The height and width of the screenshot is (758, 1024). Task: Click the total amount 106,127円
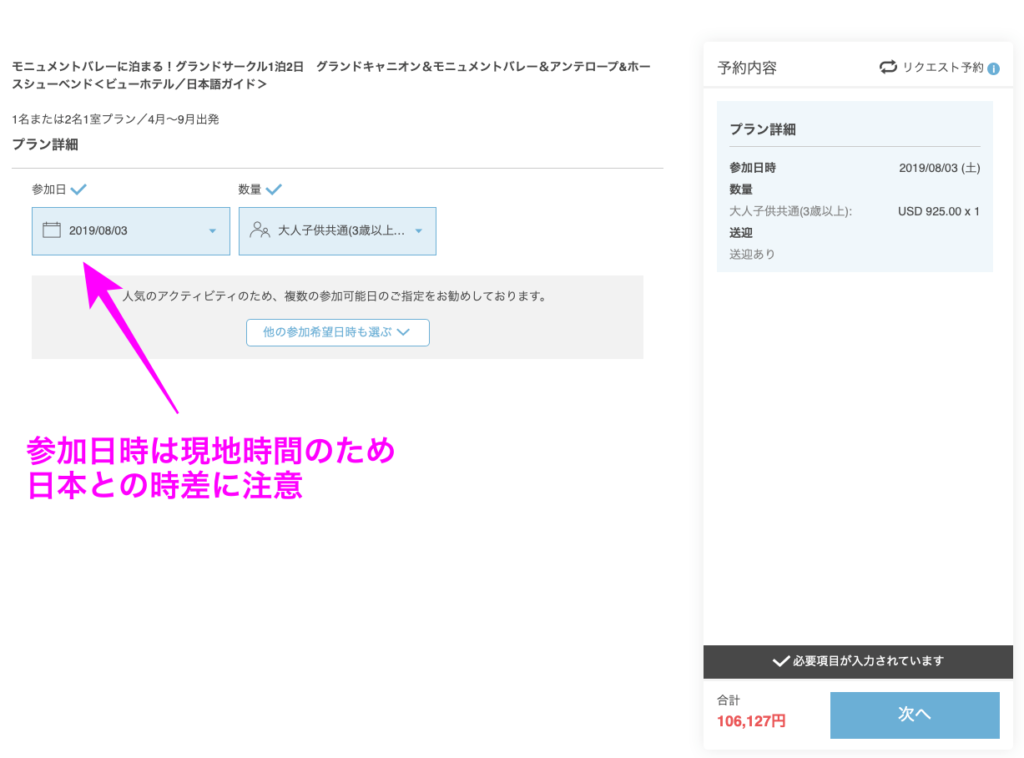(x=751, y=720)
